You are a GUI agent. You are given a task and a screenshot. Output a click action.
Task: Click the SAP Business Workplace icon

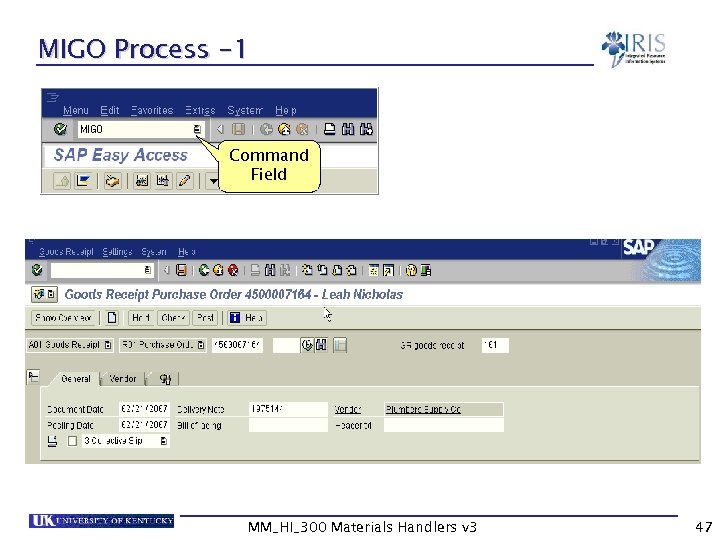112,181
